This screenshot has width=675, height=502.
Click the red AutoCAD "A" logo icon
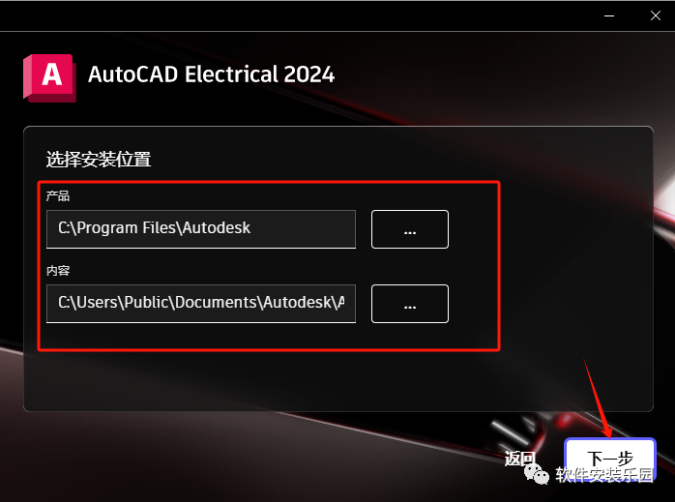pos(50,78)
